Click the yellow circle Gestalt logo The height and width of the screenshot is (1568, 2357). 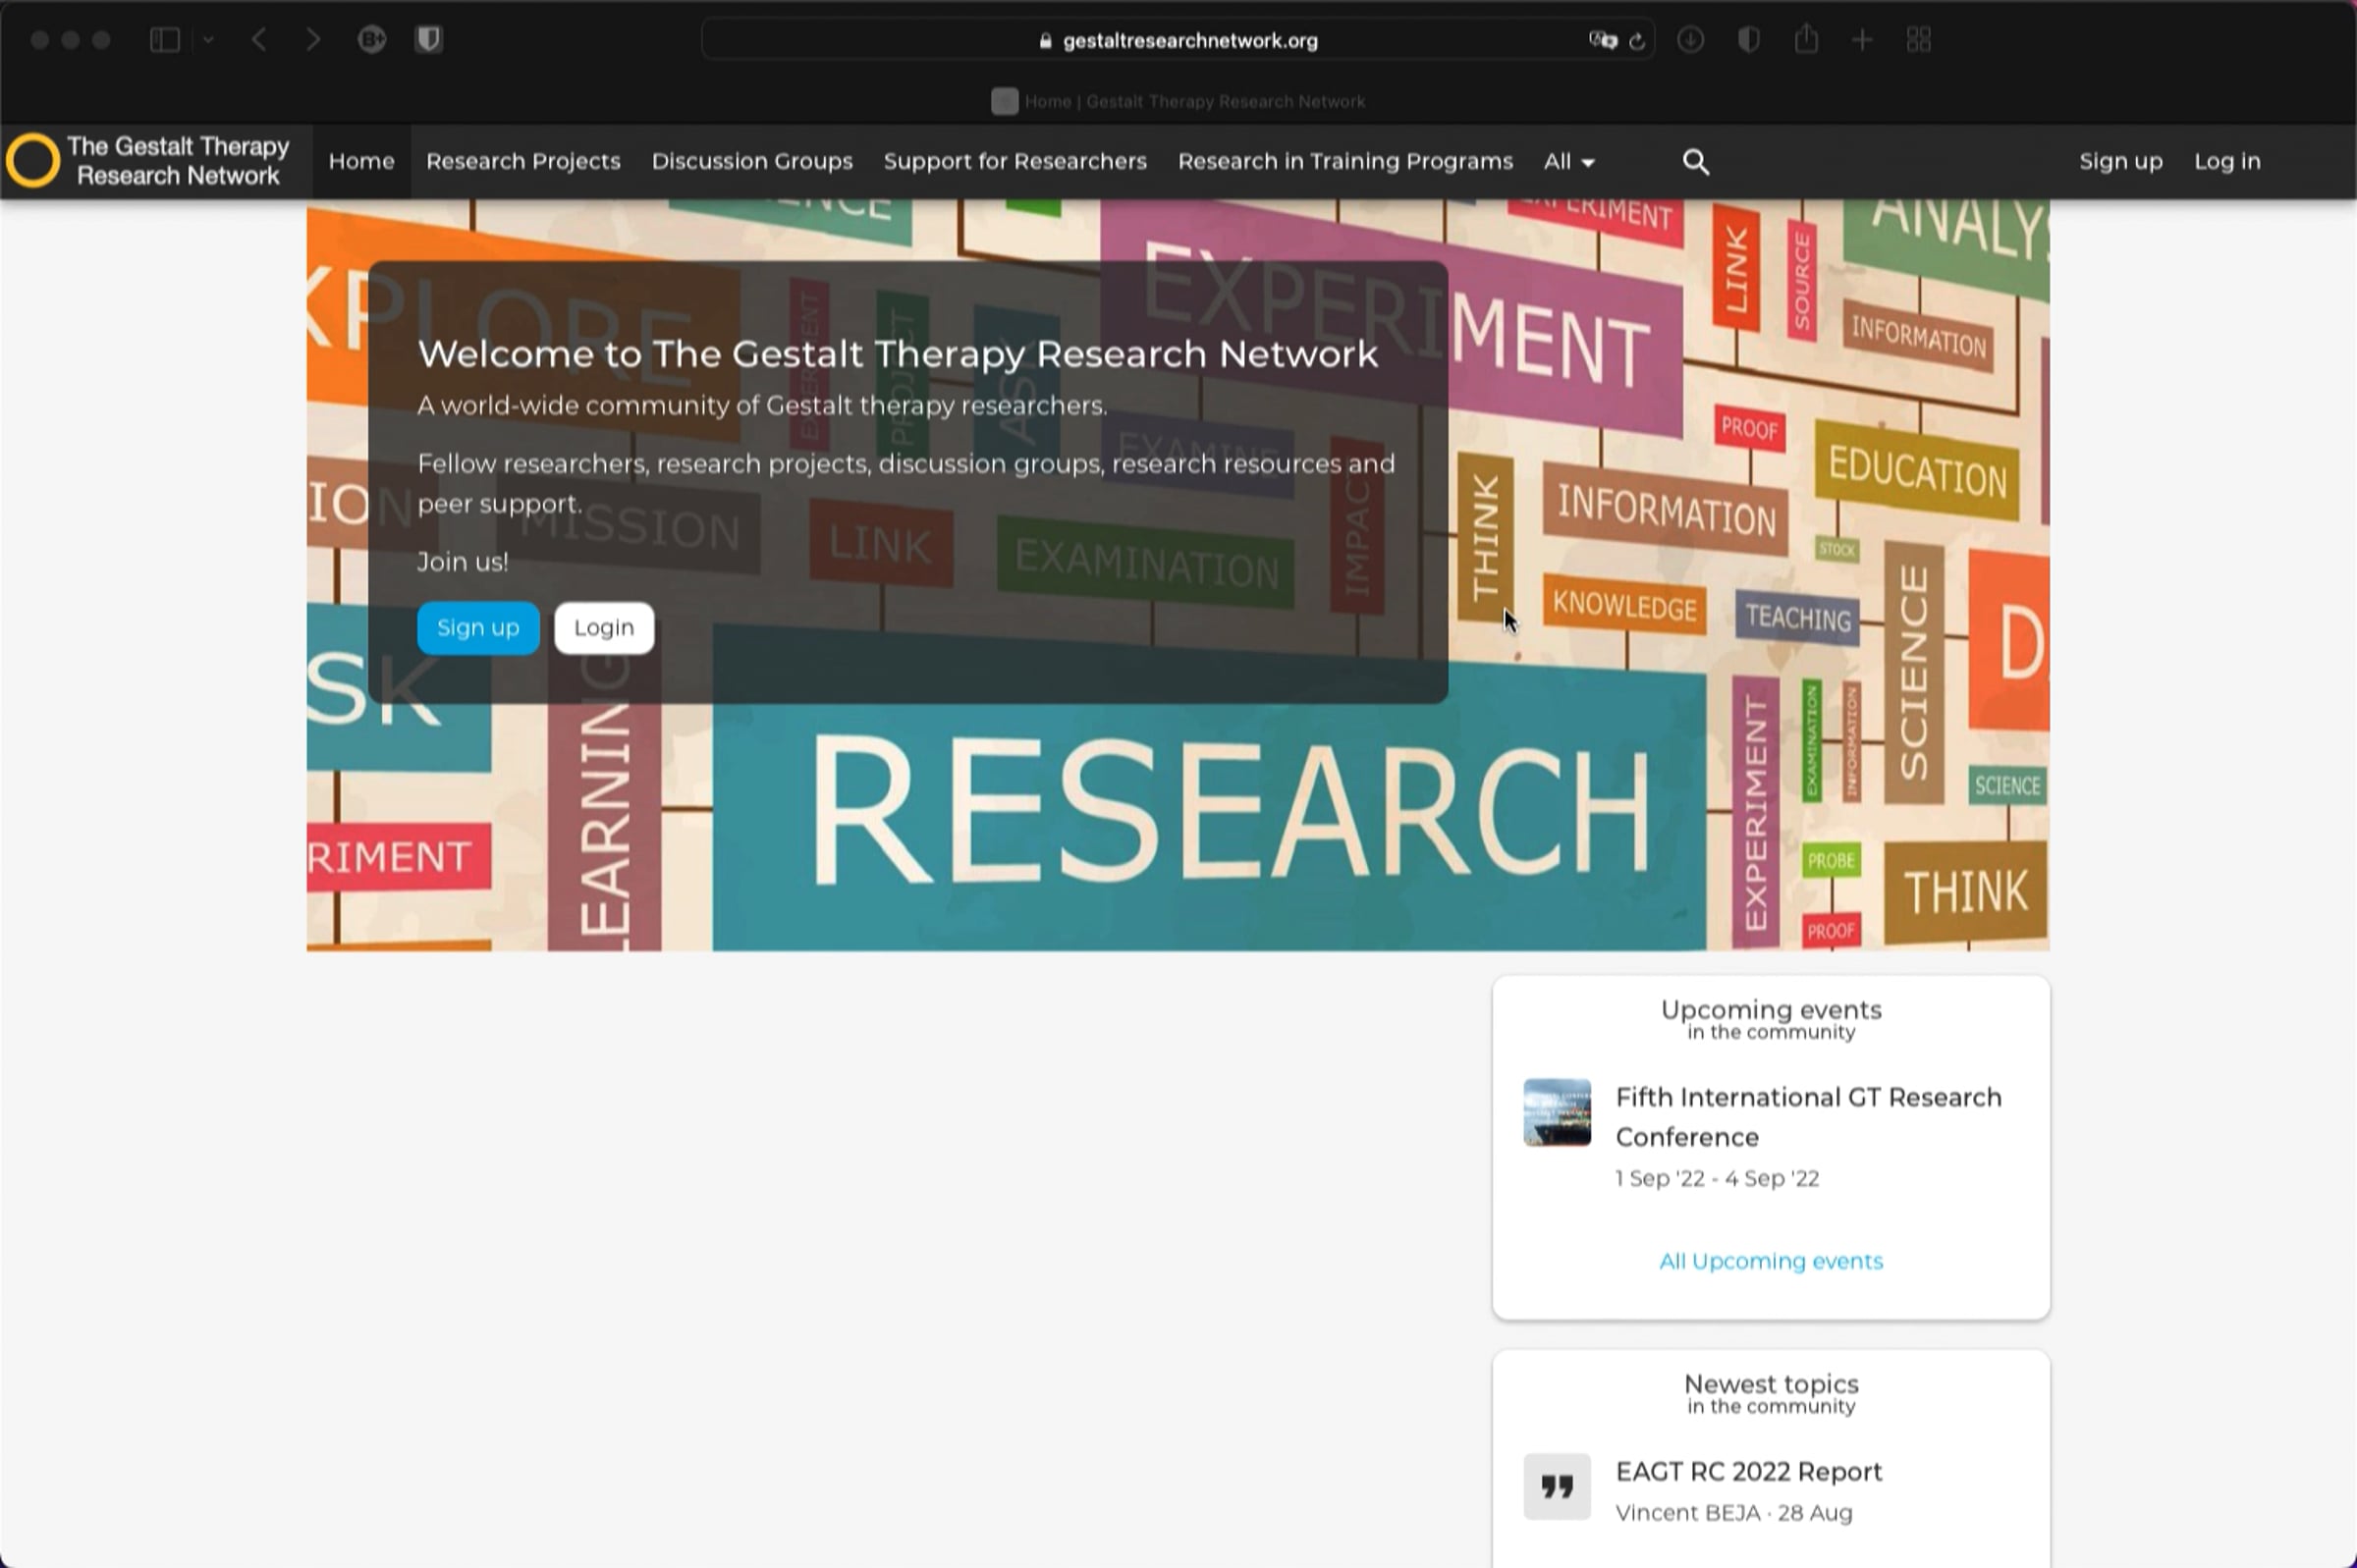pos(32,160)
